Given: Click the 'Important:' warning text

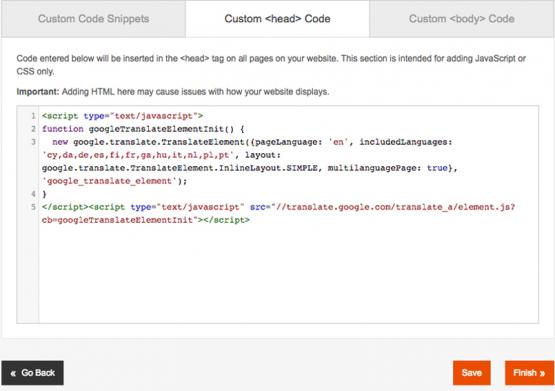Looking at the screenshot, I should pyautogui.click(x=38, y=92).
